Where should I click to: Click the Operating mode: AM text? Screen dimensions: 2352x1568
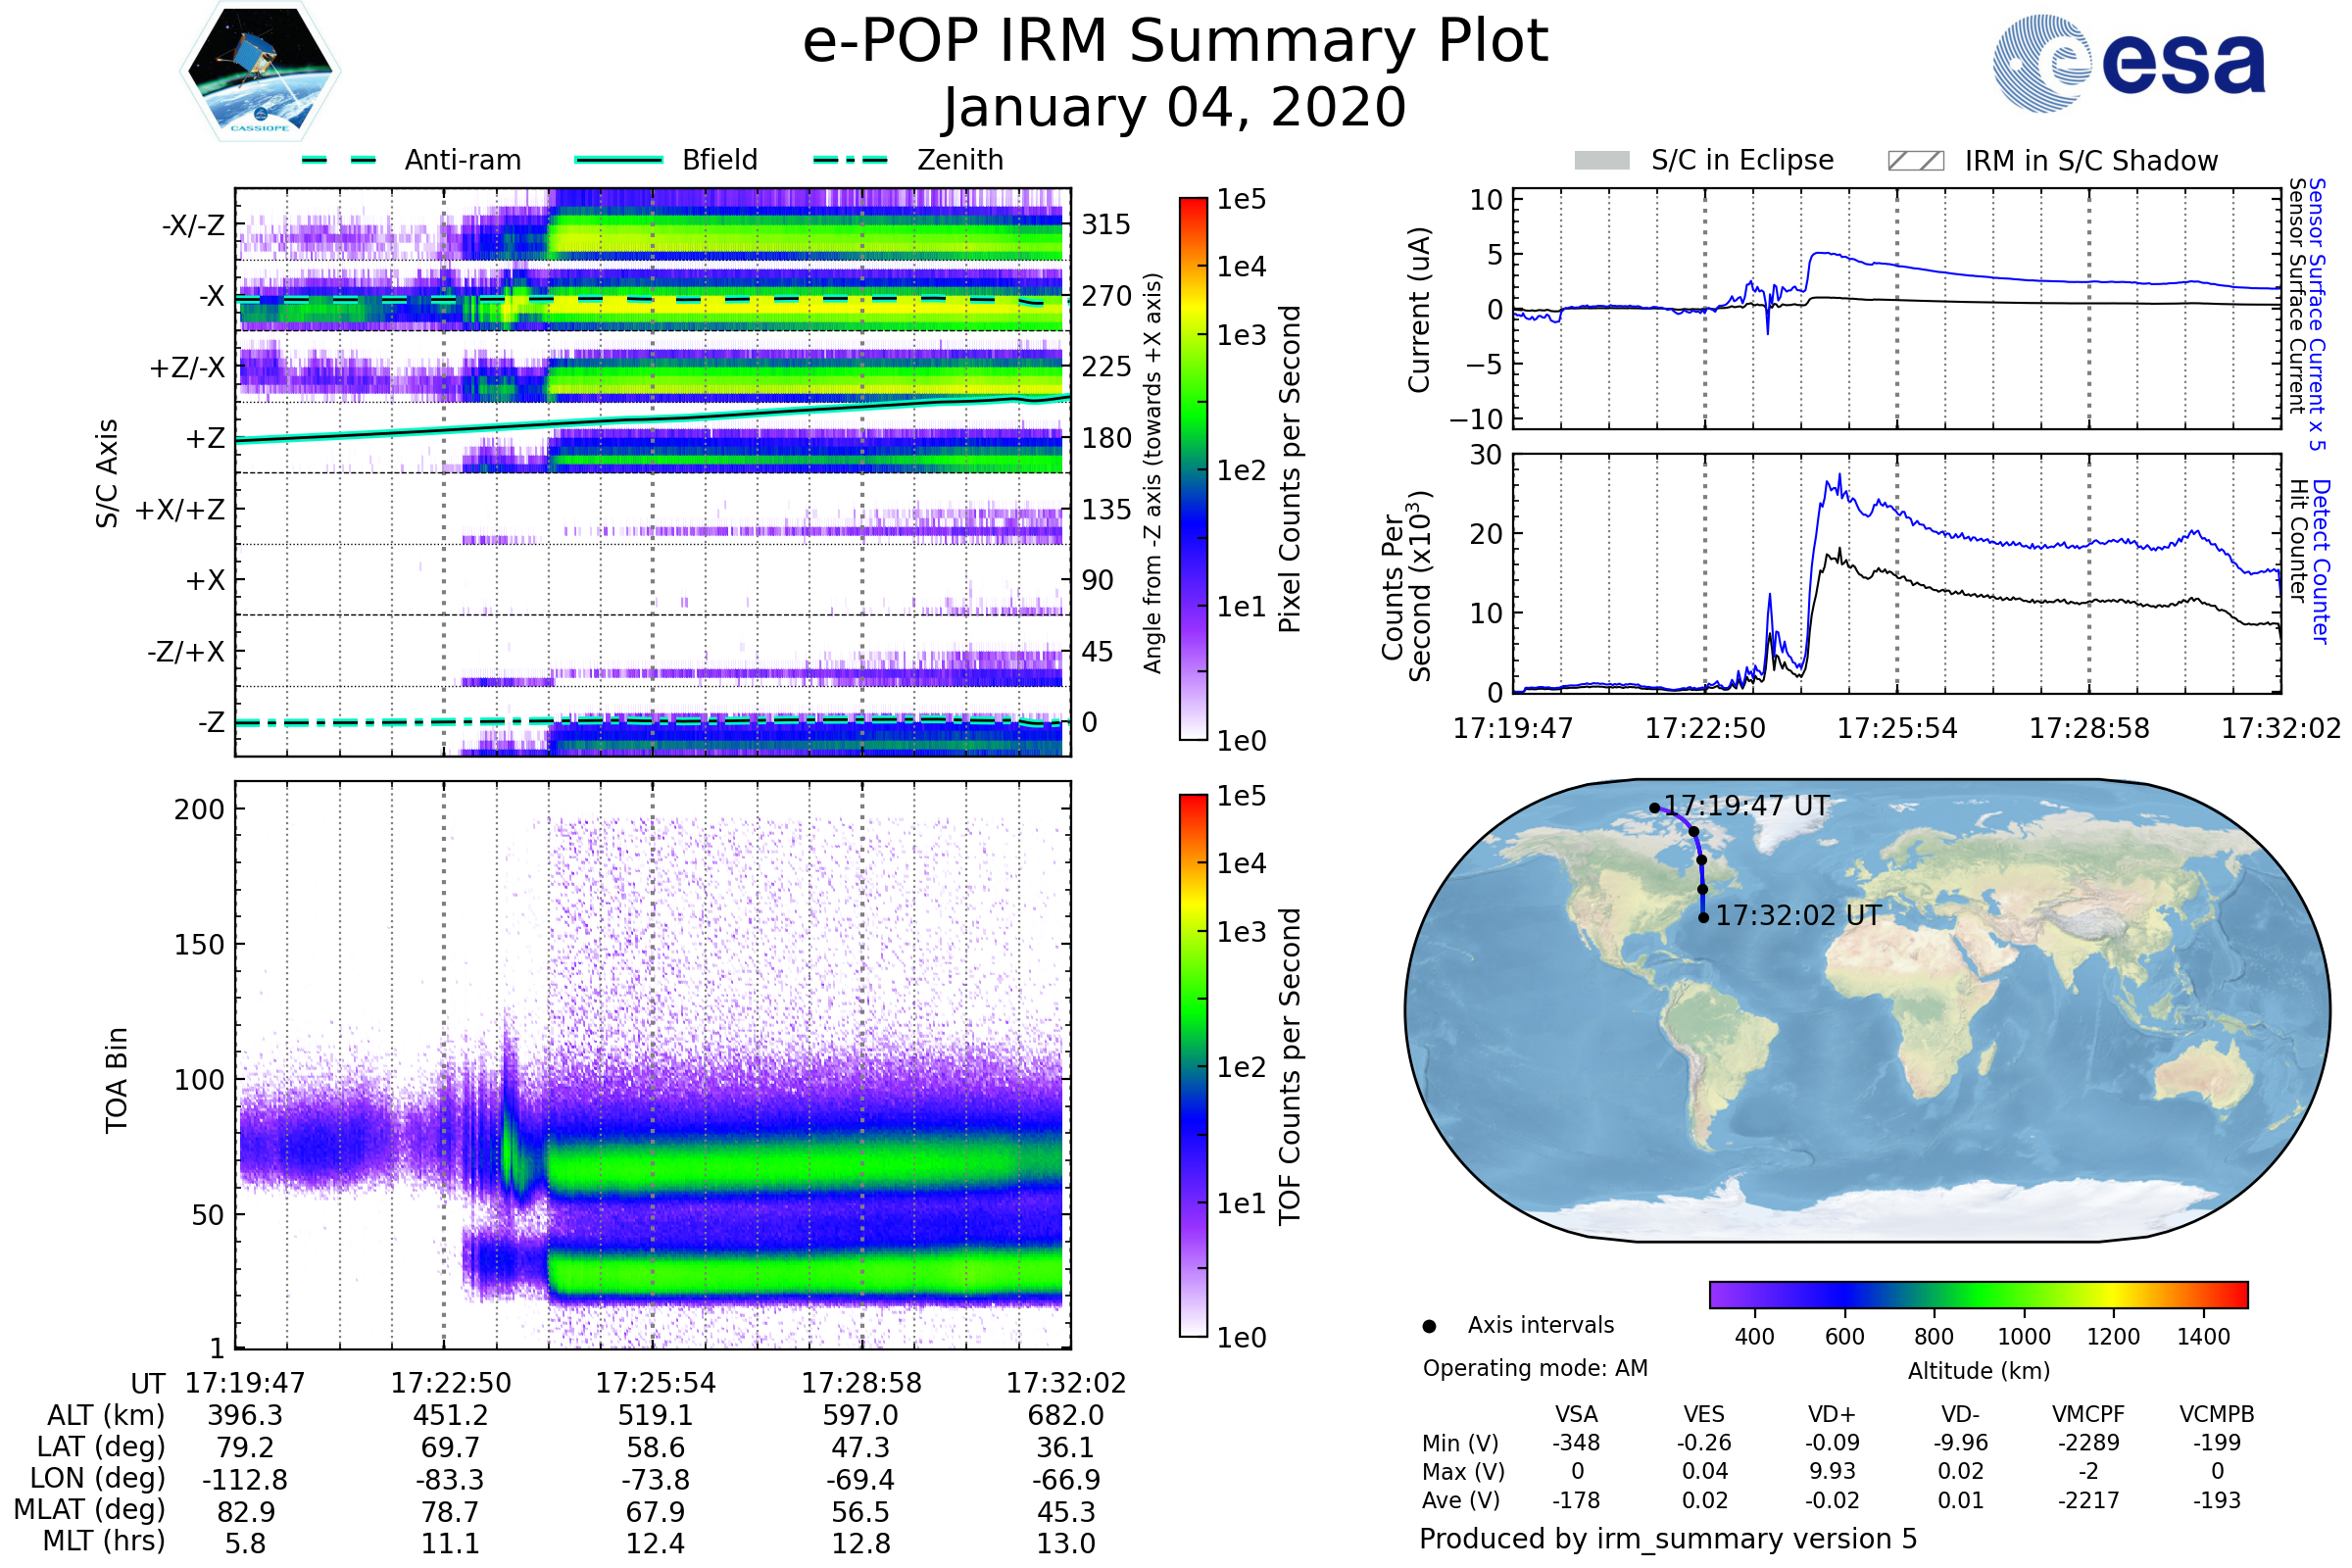1535,1368
